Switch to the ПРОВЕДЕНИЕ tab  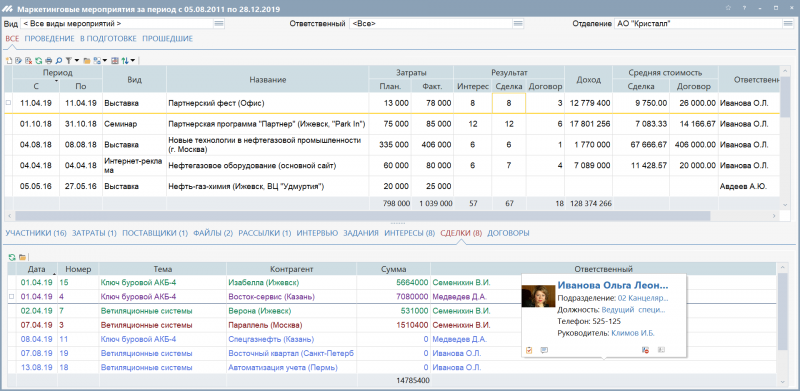[x=49, y=39]
